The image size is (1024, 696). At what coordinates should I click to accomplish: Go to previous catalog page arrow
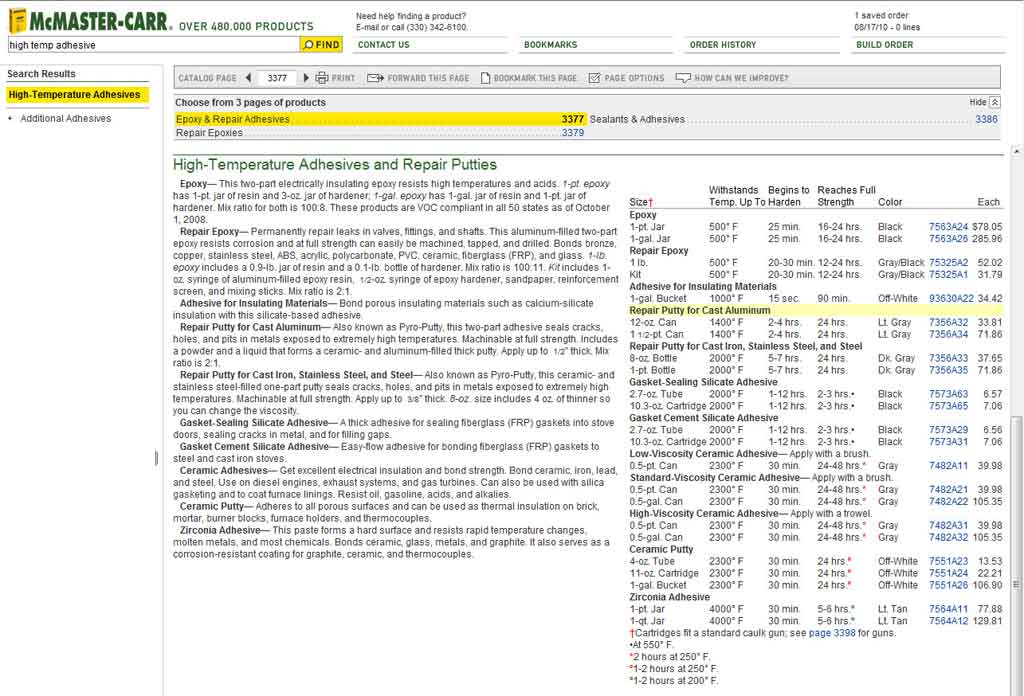[x=246, y=78]
